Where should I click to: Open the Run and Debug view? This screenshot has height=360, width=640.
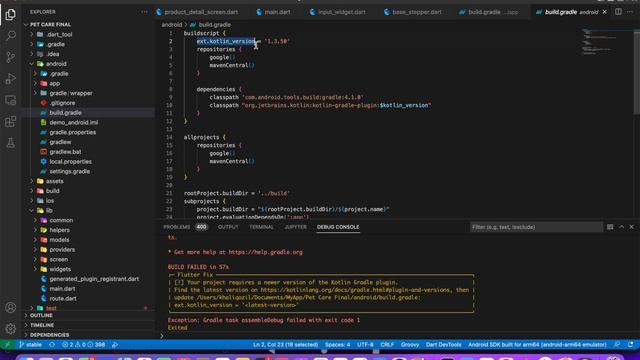(11, 78)
